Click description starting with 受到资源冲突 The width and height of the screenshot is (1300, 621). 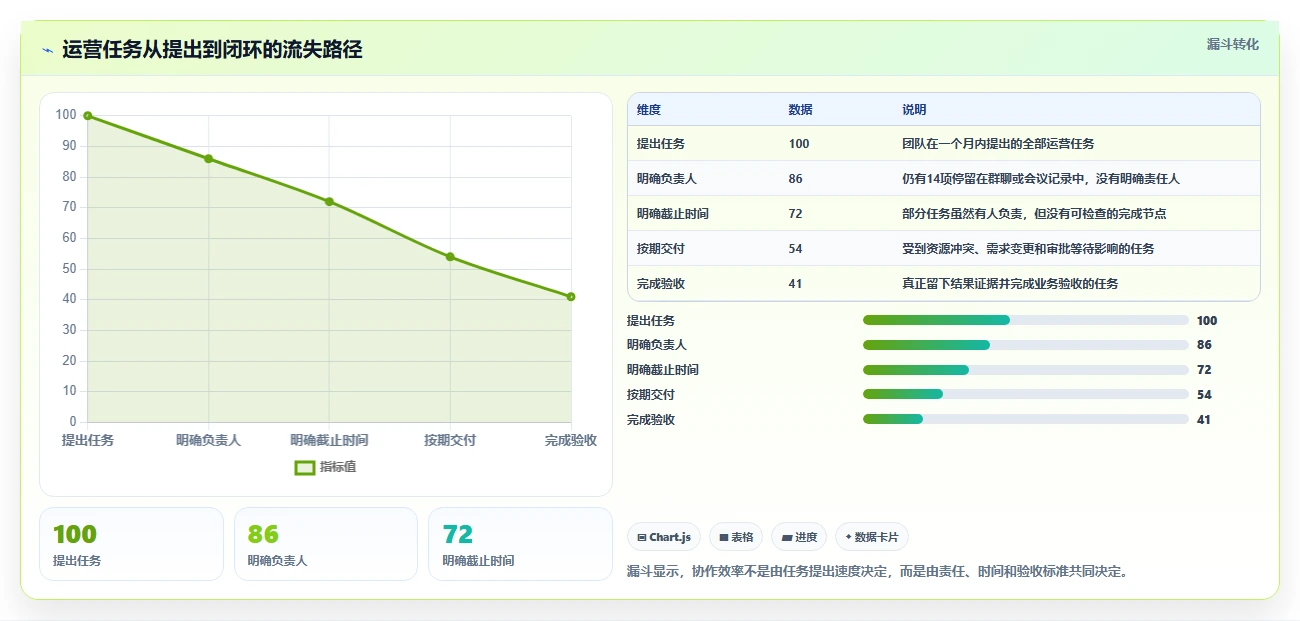1028,249
